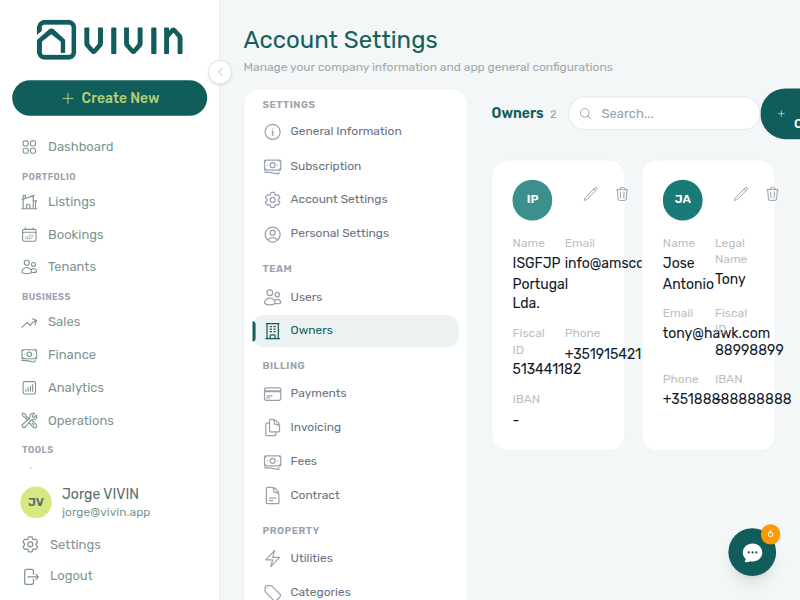Image resolution: width=800 pixels, height=600 pixels.
Task: Collapse the sidebar with the chevron button
Action: (x=220, y=72)
